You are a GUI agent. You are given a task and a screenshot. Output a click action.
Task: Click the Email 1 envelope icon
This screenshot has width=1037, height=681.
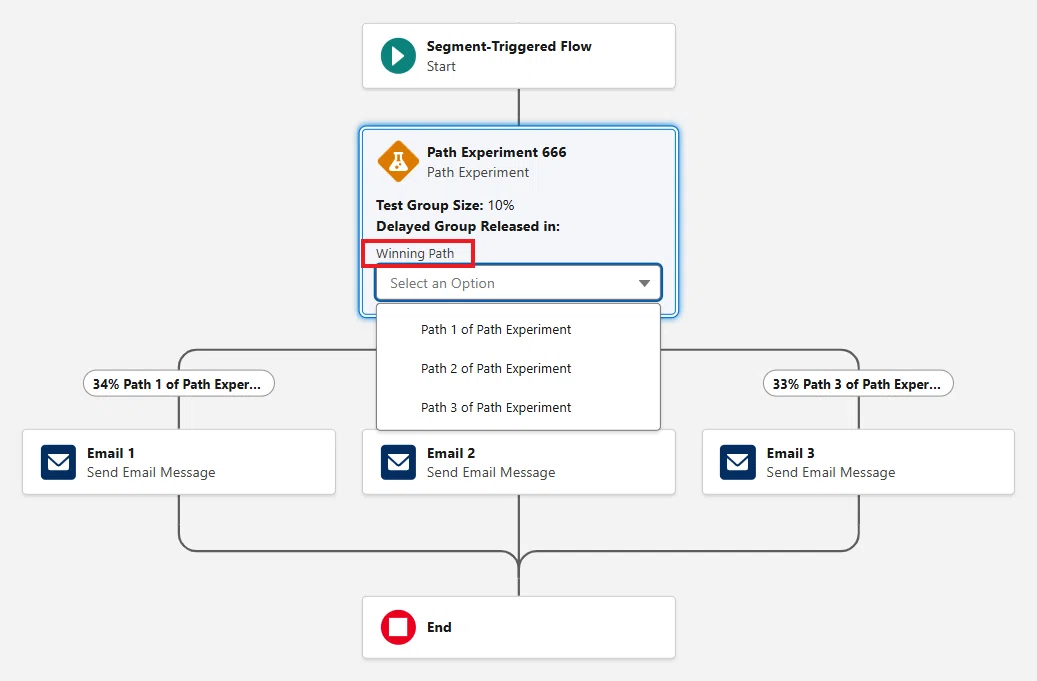58,462
